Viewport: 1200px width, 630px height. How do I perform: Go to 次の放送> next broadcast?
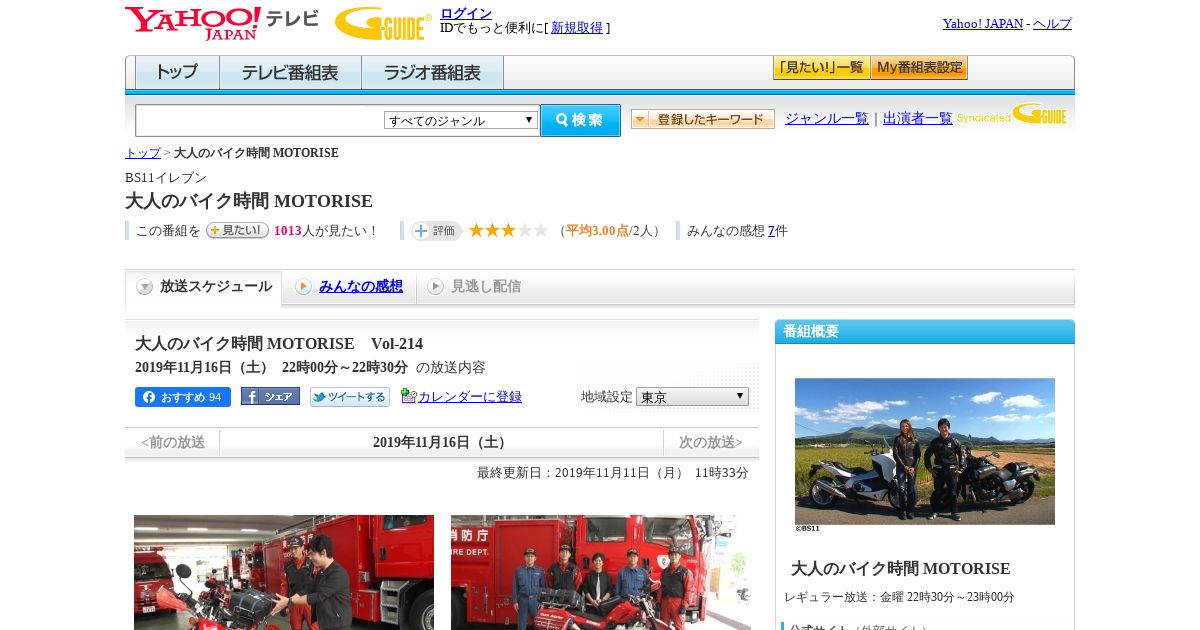tap(711, 443)
